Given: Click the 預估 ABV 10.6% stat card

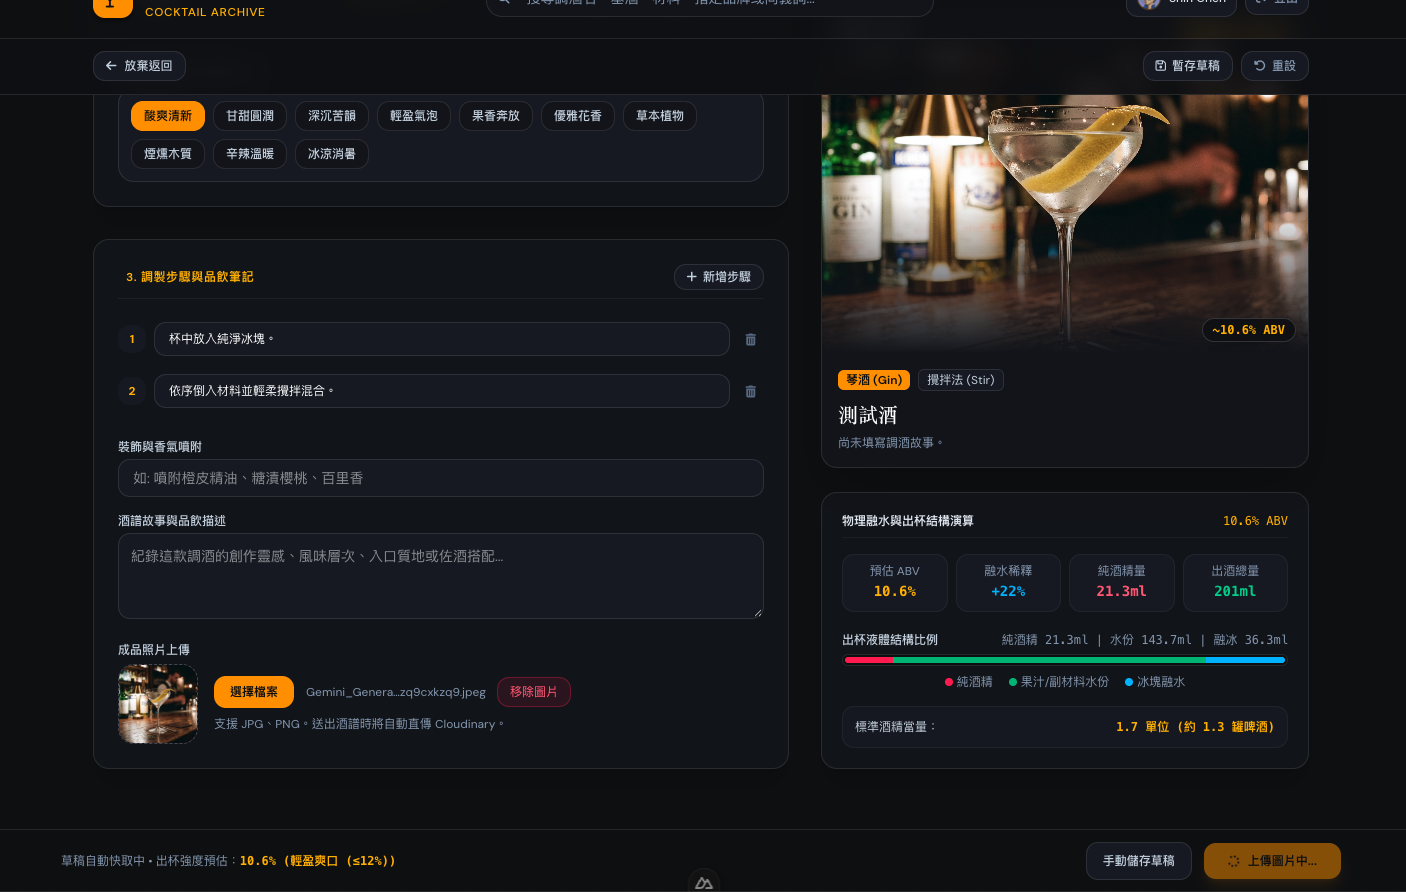Looking at the screenshot, I should tap(895, 582).
